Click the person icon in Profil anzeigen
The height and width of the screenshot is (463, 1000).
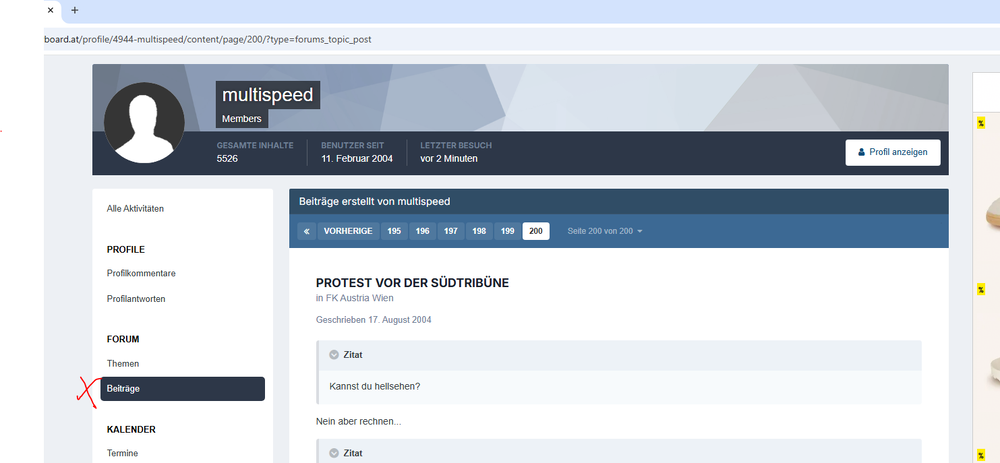[x=862, y=152]
